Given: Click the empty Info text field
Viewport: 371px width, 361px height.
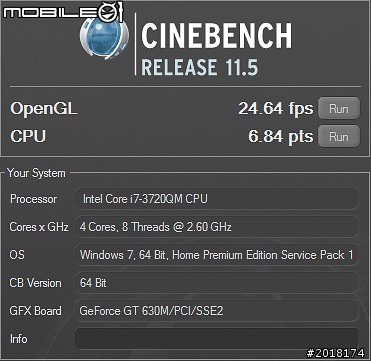Looking at the screenshot, I should pos(217,339).
